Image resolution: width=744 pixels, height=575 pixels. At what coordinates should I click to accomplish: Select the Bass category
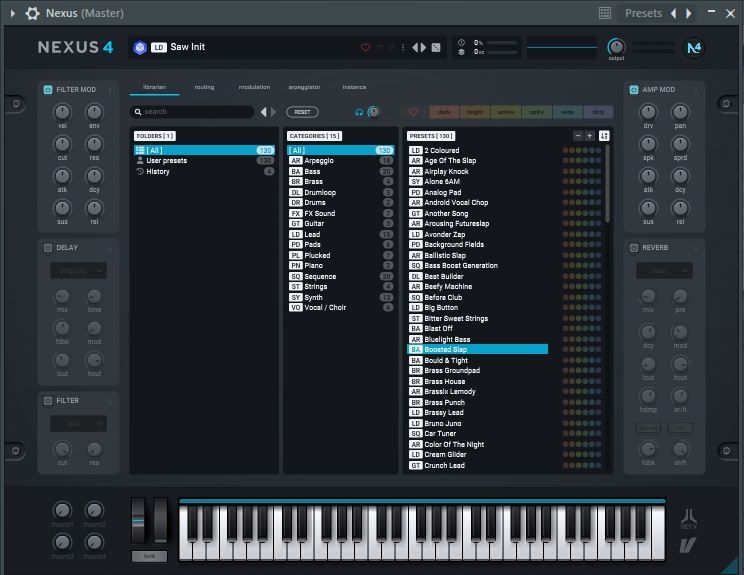[341, 171]
